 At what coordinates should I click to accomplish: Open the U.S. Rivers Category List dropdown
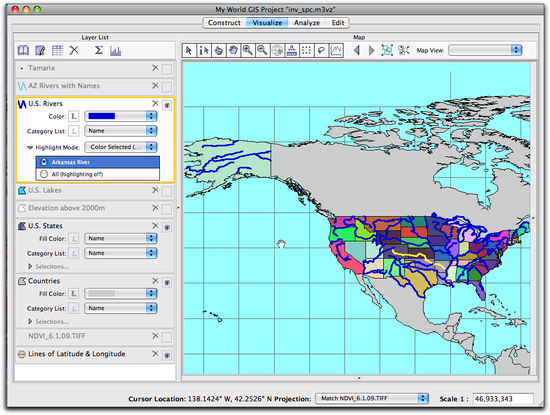[x=121, y=130]
